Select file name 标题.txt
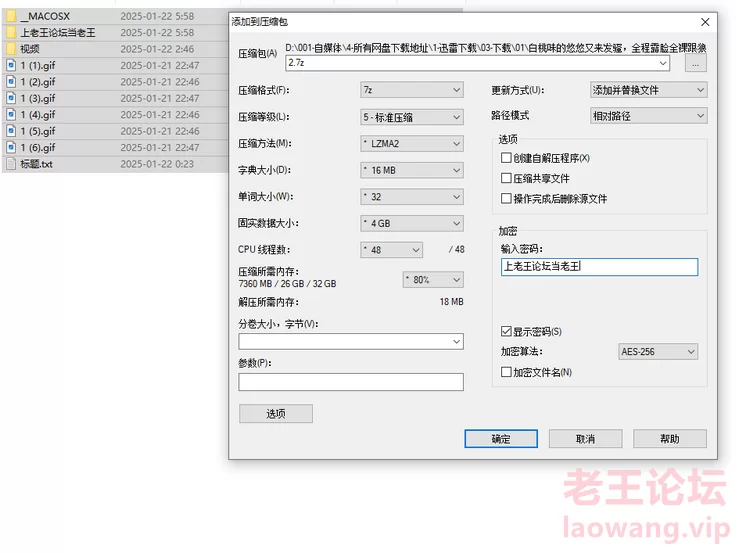 36,164
